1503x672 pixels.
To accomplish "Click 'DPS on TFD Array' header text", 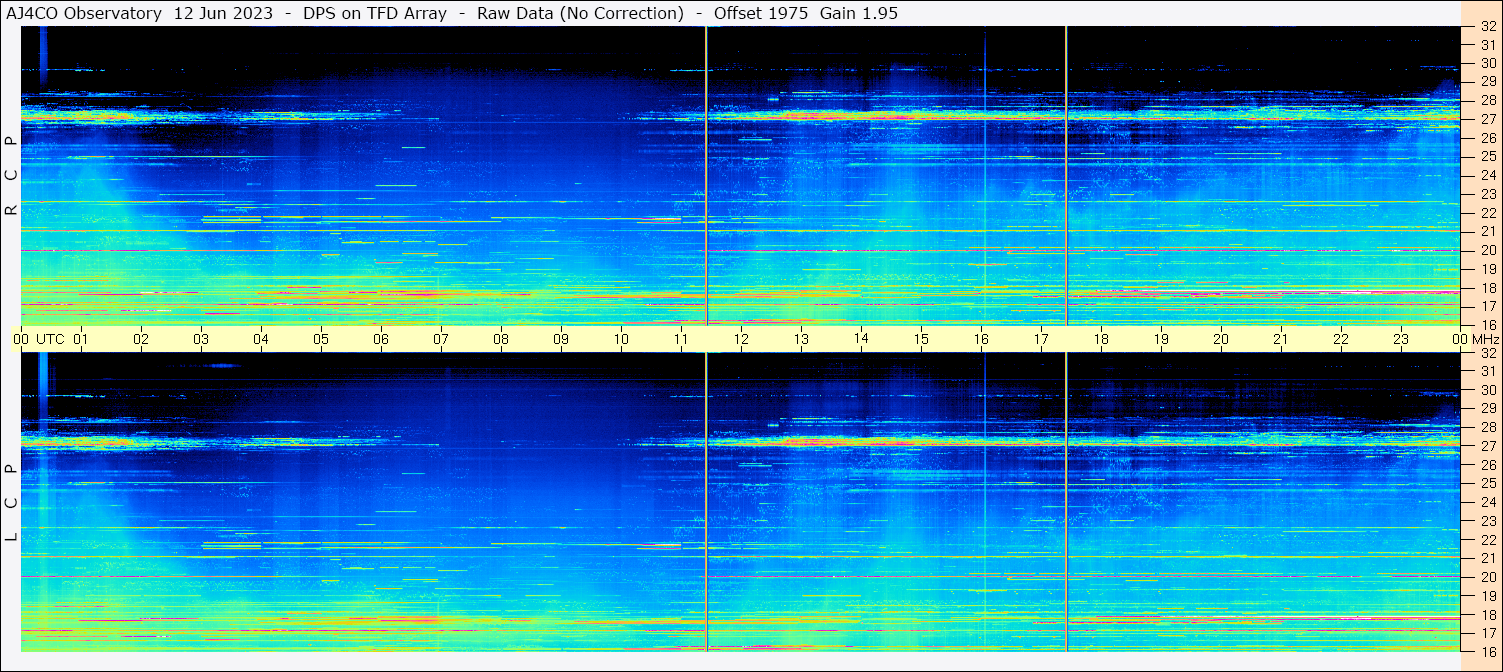I will (375, 13).
